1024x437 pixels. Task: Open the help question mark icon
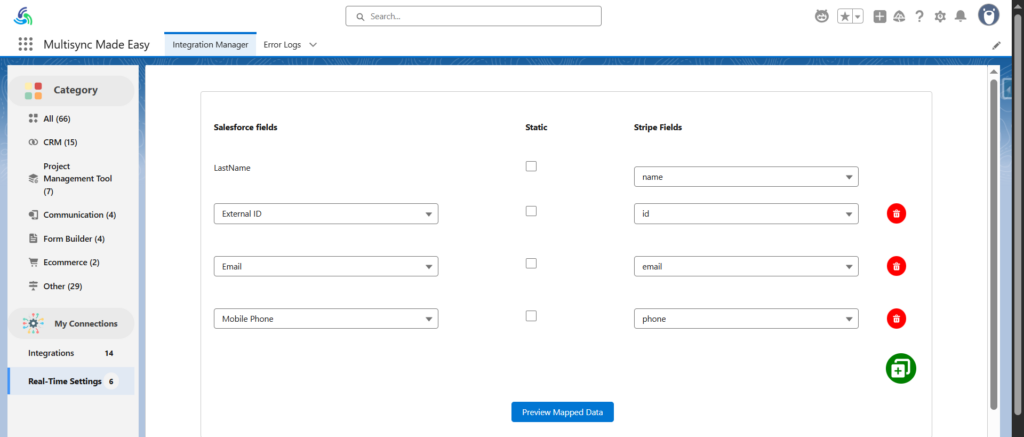tap(920, 16)
